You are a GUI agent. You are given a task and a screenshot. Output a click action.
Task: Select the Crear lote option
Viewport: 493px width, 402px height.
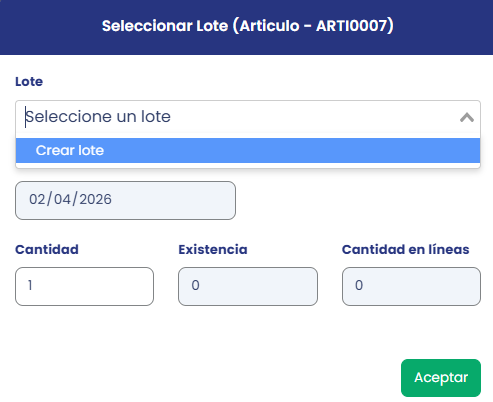(248, 150)
